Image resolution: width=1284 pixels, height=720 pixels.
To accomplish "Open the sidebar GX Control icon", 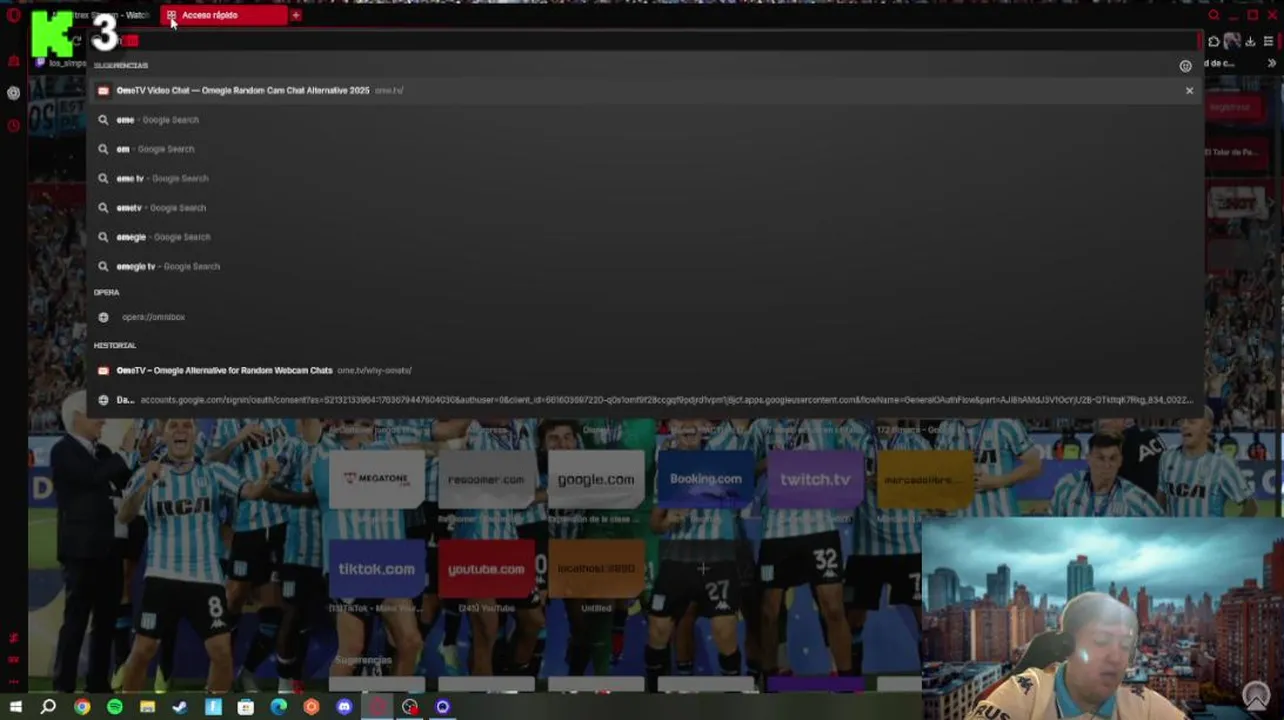I will [13, 61].
